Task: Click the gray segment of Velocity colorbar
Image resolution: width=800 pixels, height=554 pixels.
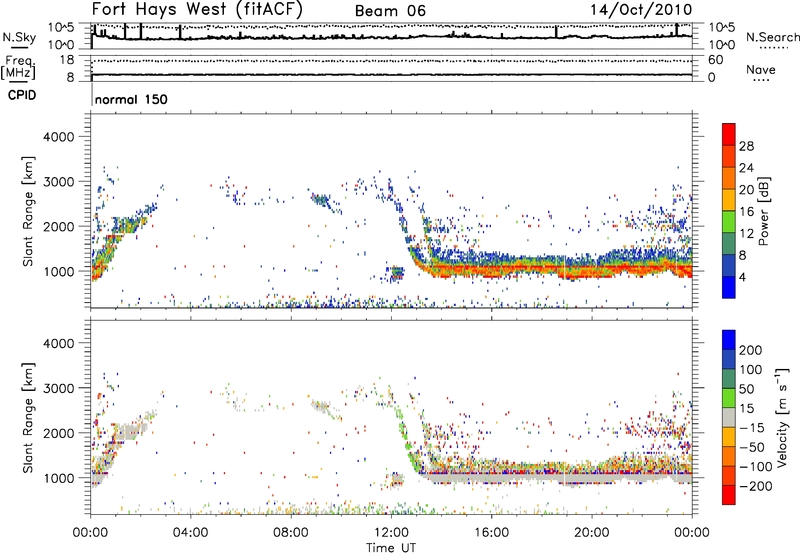Action: [x=729, y=418]
